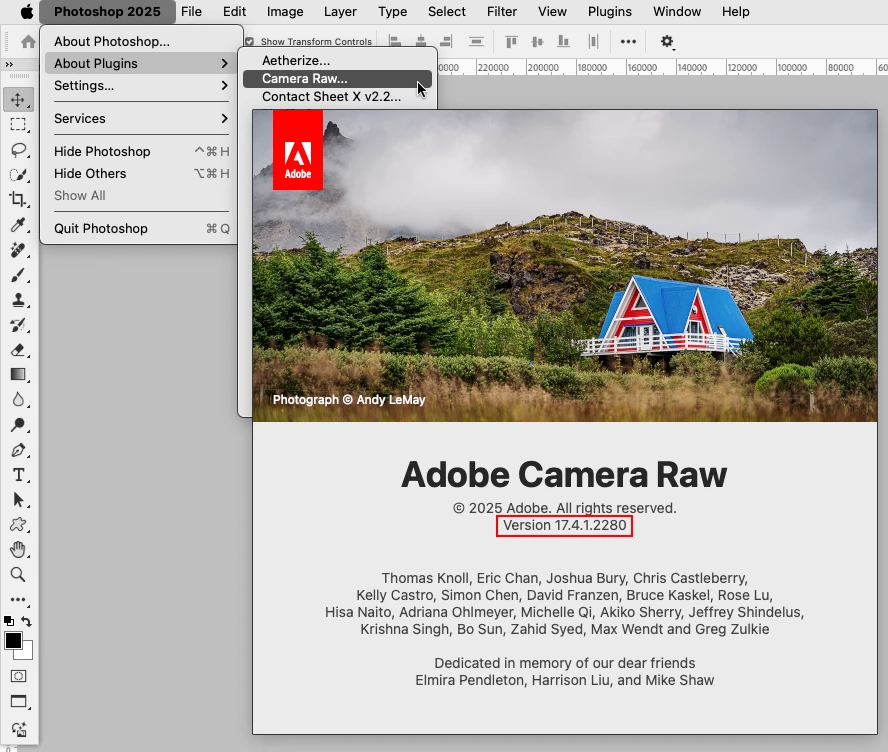Select the Eyedropper tool

click(x=18, y=225)
